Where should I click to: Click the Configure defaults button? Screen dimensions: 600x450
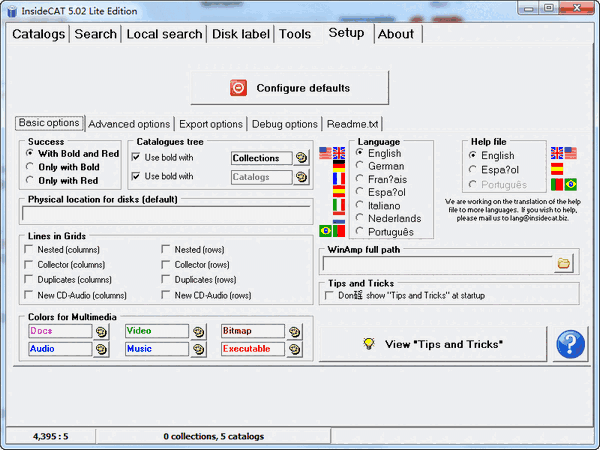(290, 88)
